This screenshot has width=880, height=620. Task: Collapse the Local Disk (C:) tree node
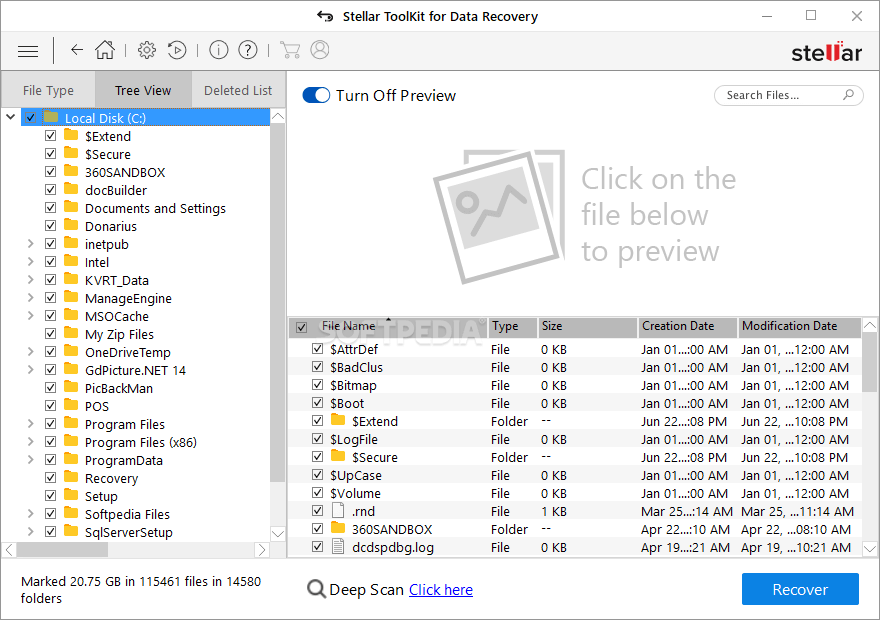click(11, 117)
